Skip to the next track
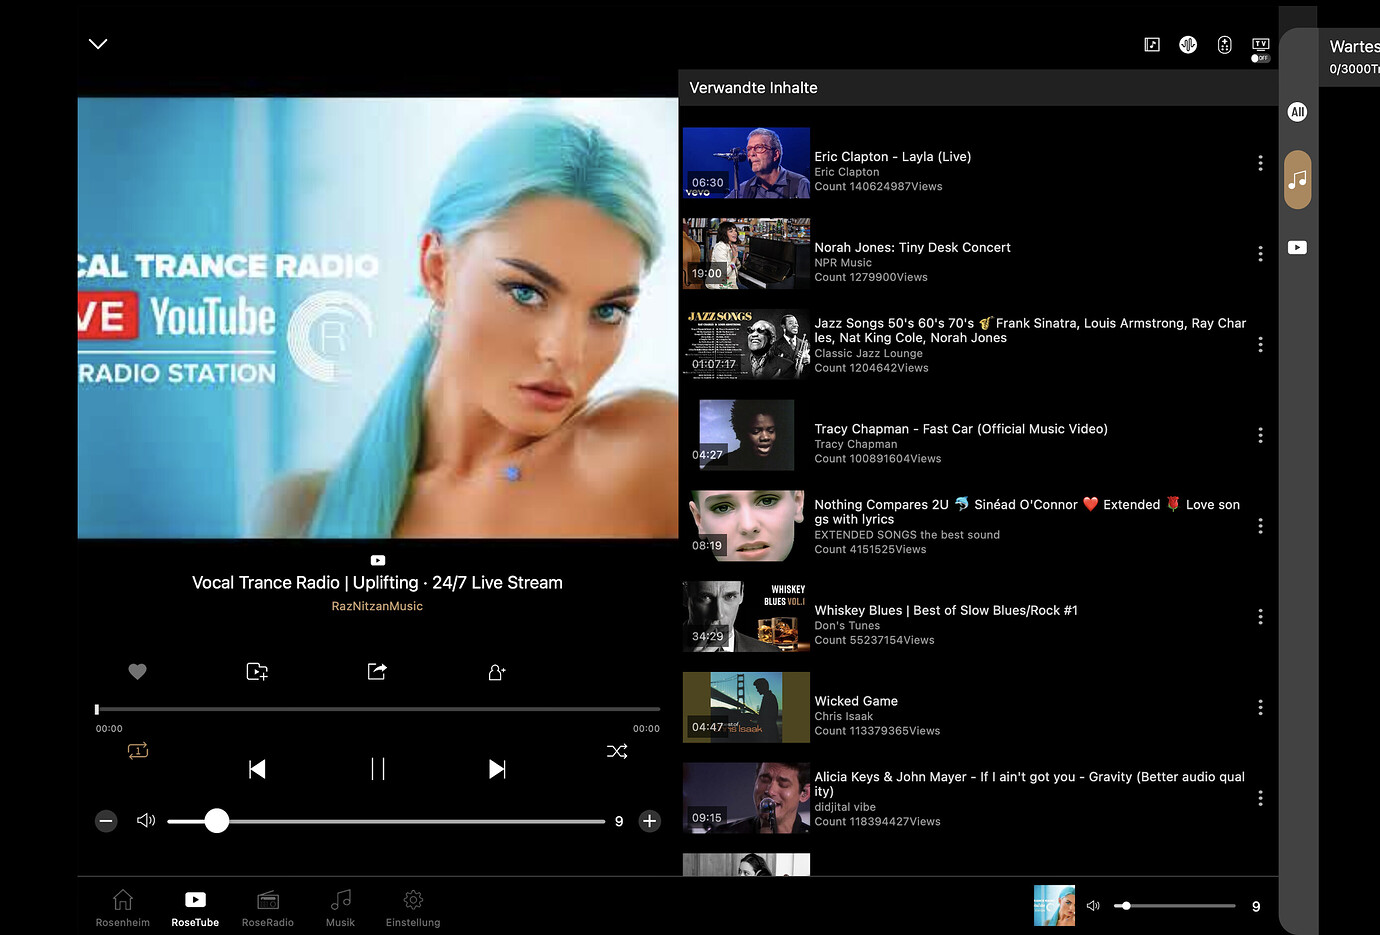This screenshot has height=935, width=1380. pos(497,769)
